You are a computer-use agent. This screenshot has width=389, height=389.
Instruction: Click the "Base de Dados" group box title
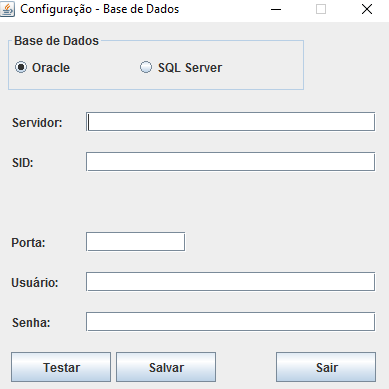pyautogui.click(x=56, y=41)
